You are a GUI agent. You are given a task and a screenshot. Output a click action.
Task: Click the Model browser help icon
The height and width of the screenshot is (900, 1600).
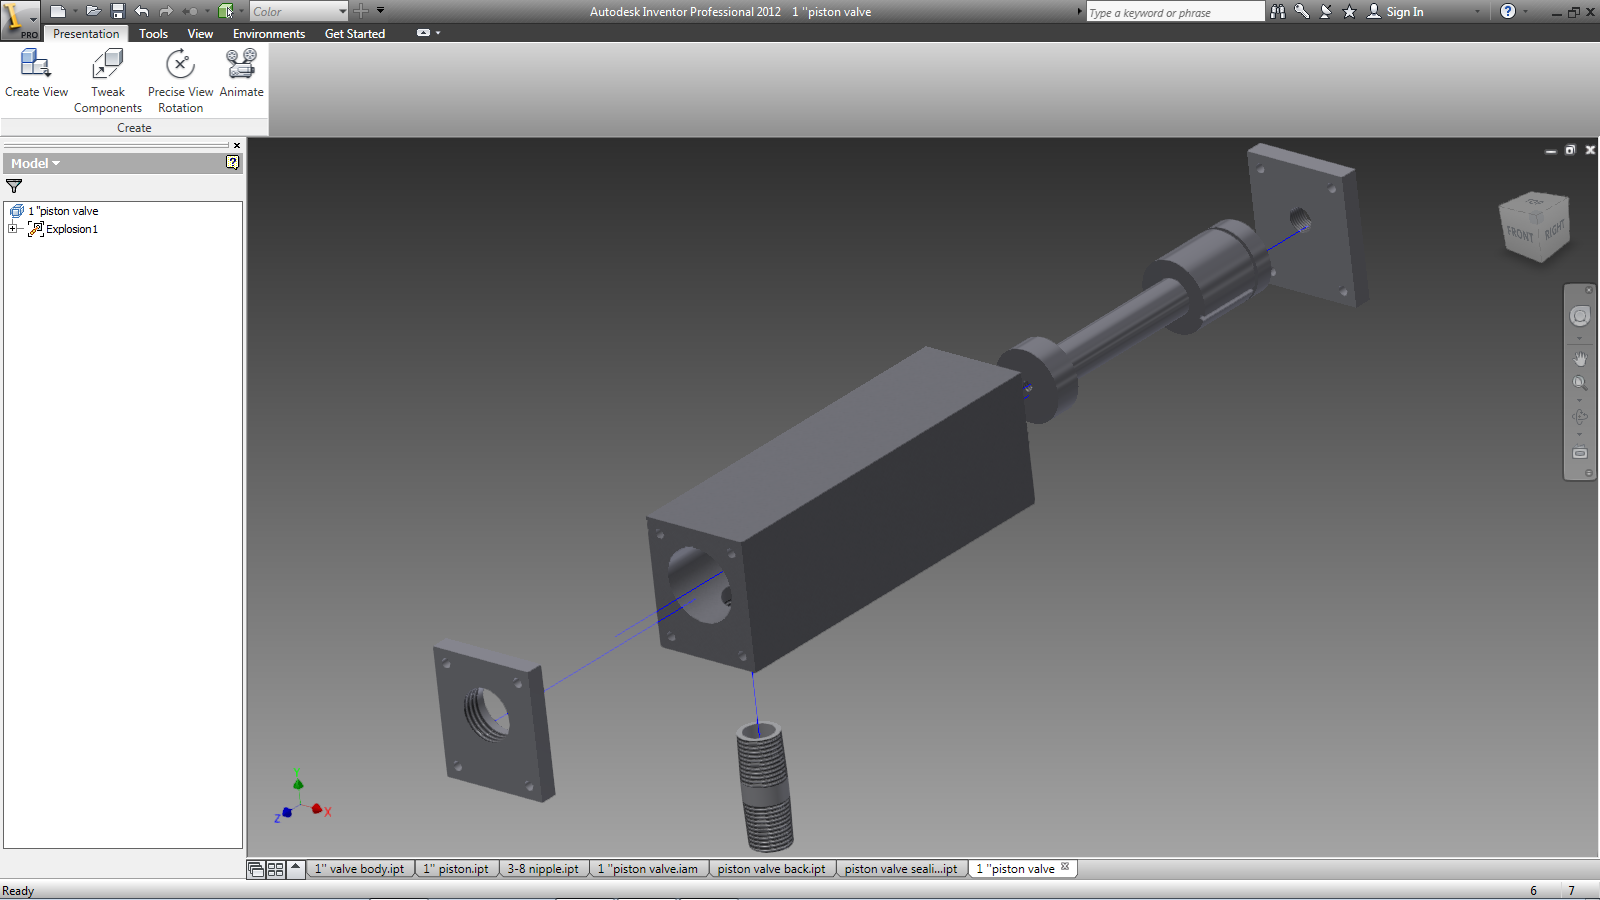(x=233, y=162)
